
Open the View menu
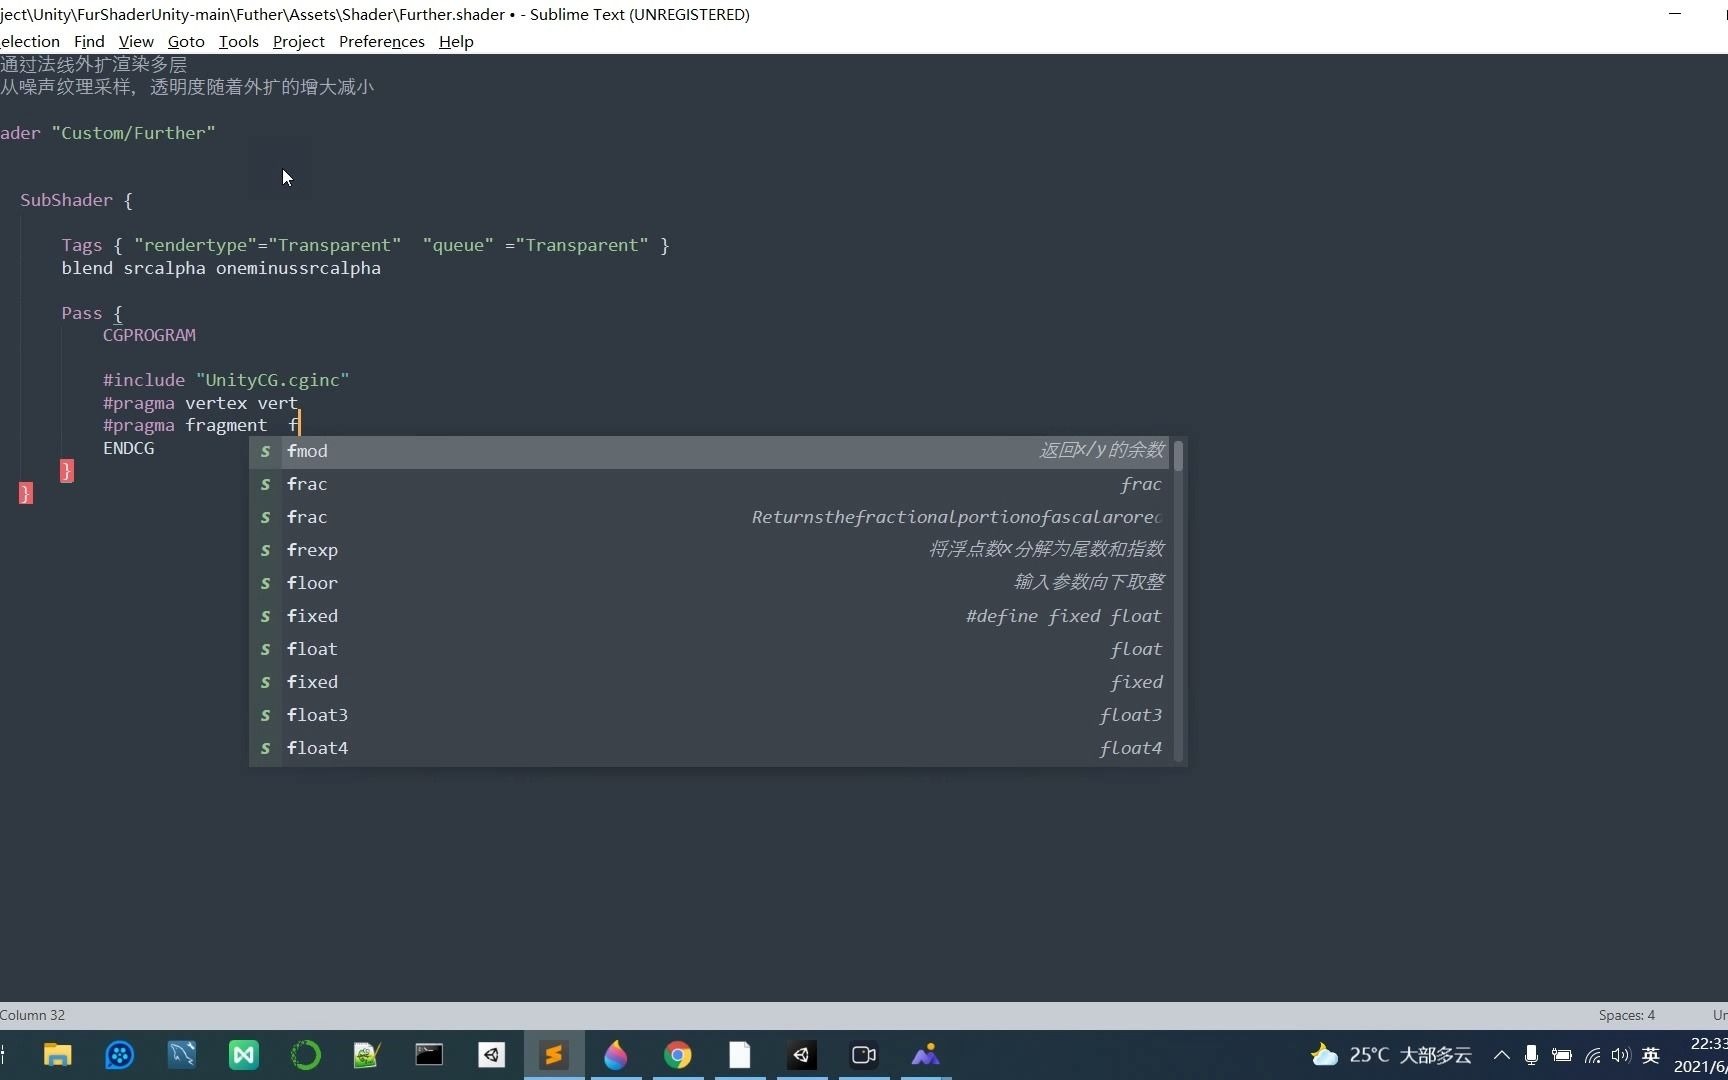tap(136, 41)
